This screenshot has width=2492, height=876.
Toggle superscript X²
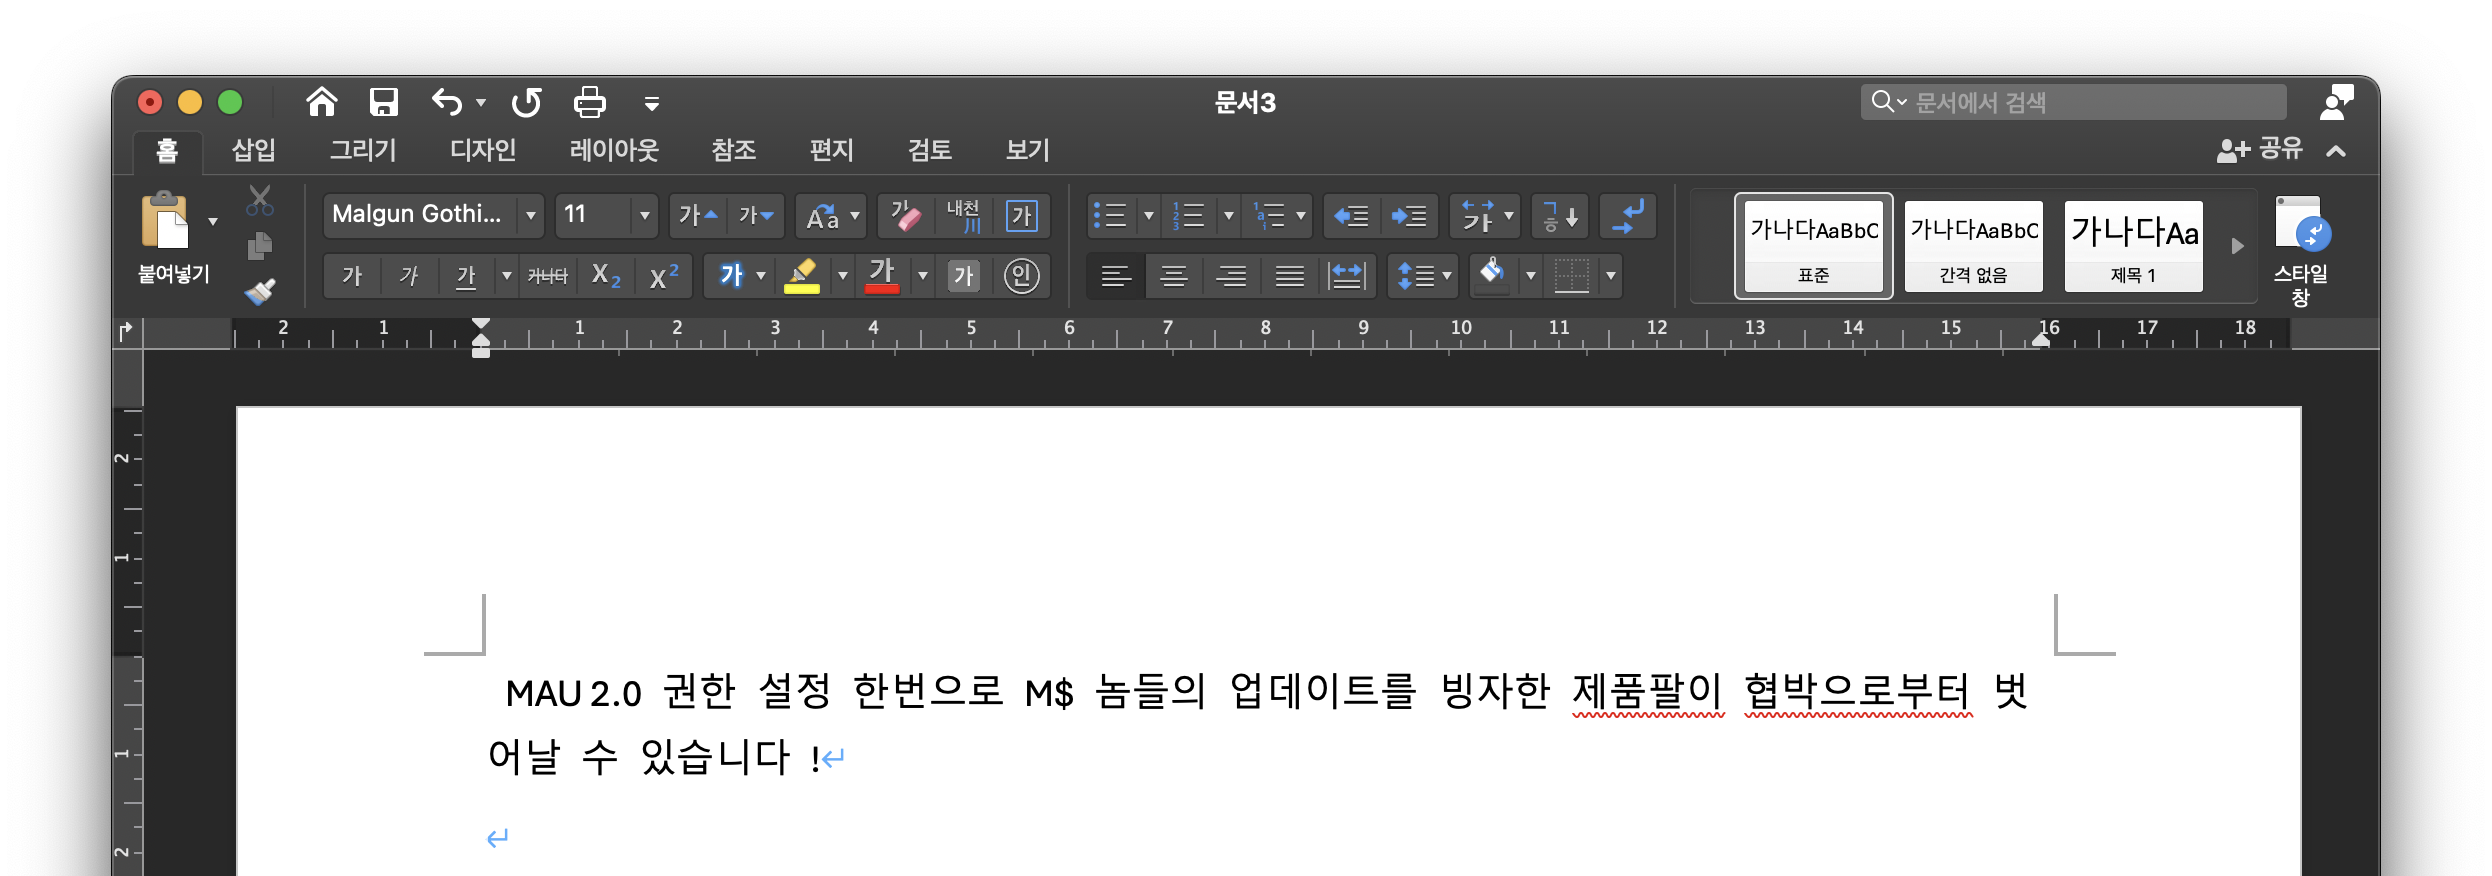point(664,275)
